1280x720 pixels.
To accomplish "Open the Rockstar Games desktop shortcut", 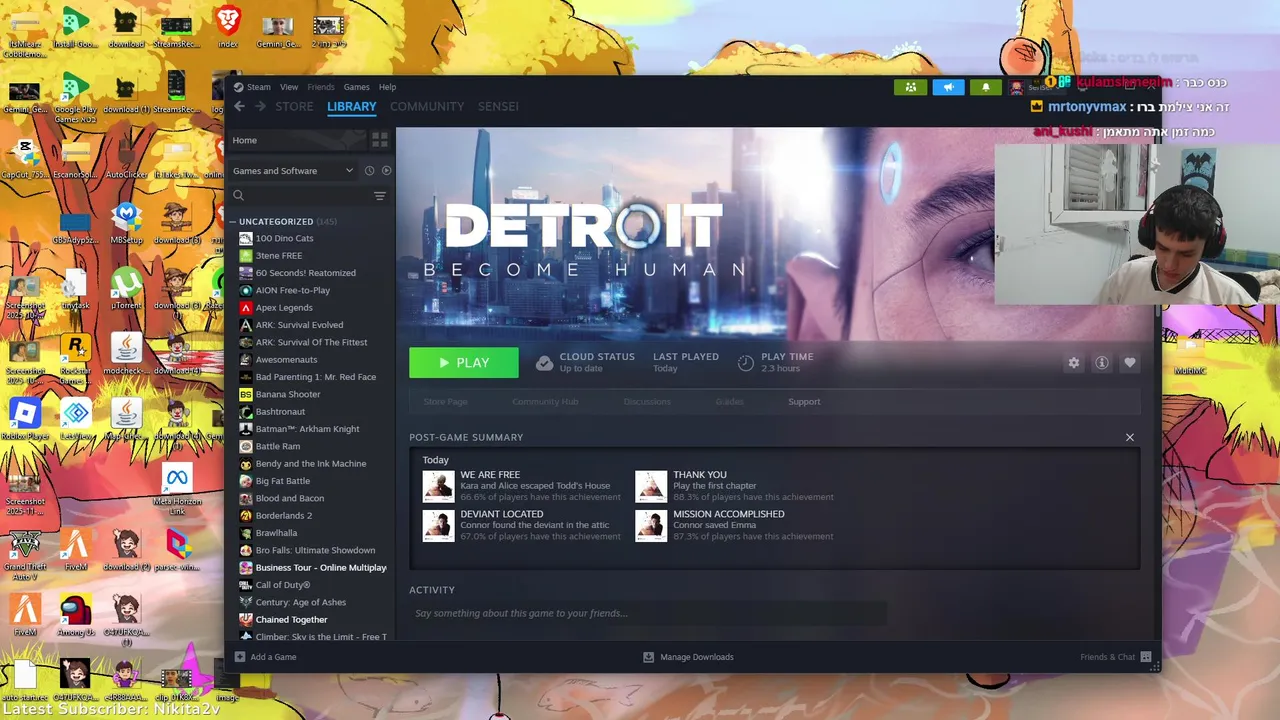I will pos(75,359).
